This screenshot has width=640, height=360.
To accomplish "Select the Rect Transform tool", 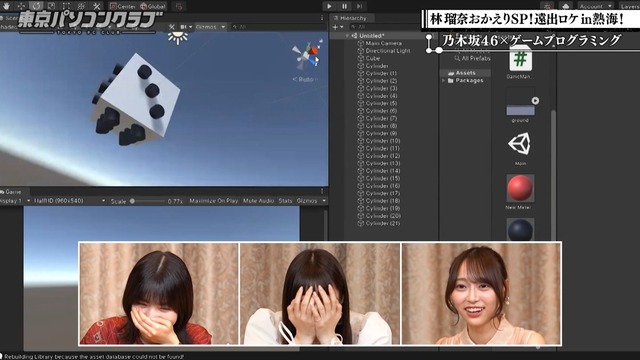I will click(67, 6).
